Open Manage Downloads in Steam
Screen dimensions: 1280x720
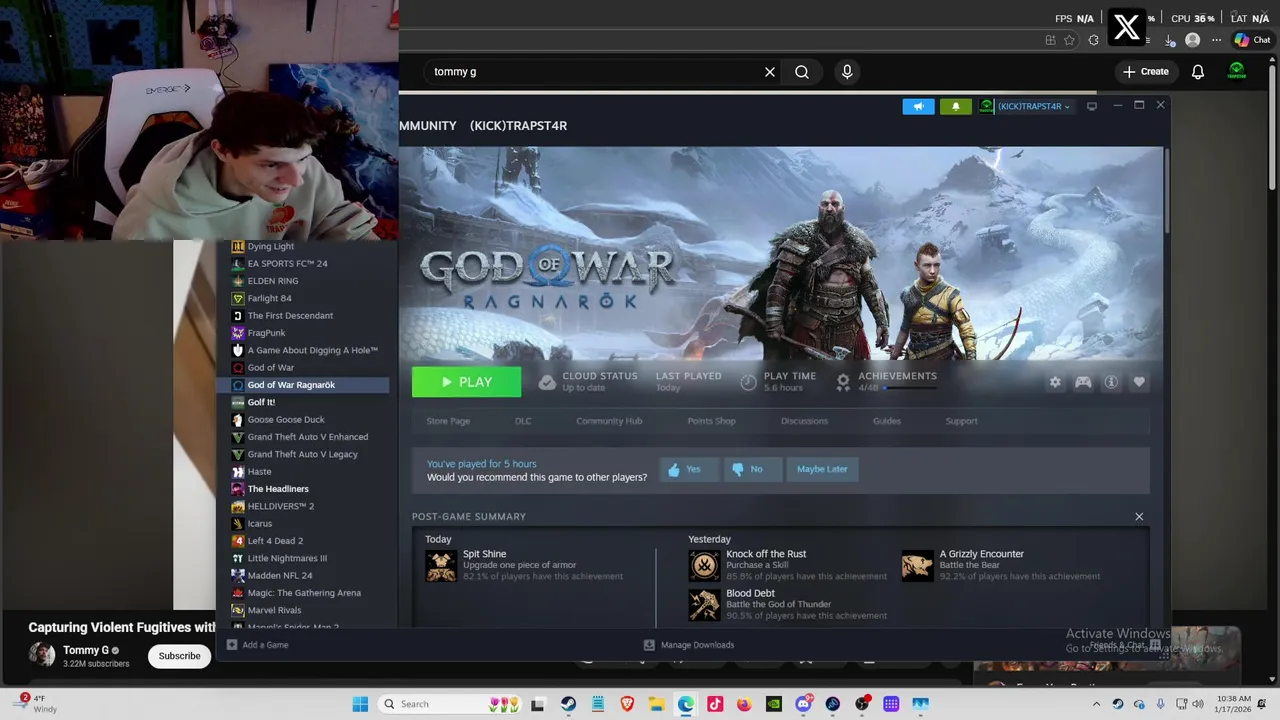(689, 645)
